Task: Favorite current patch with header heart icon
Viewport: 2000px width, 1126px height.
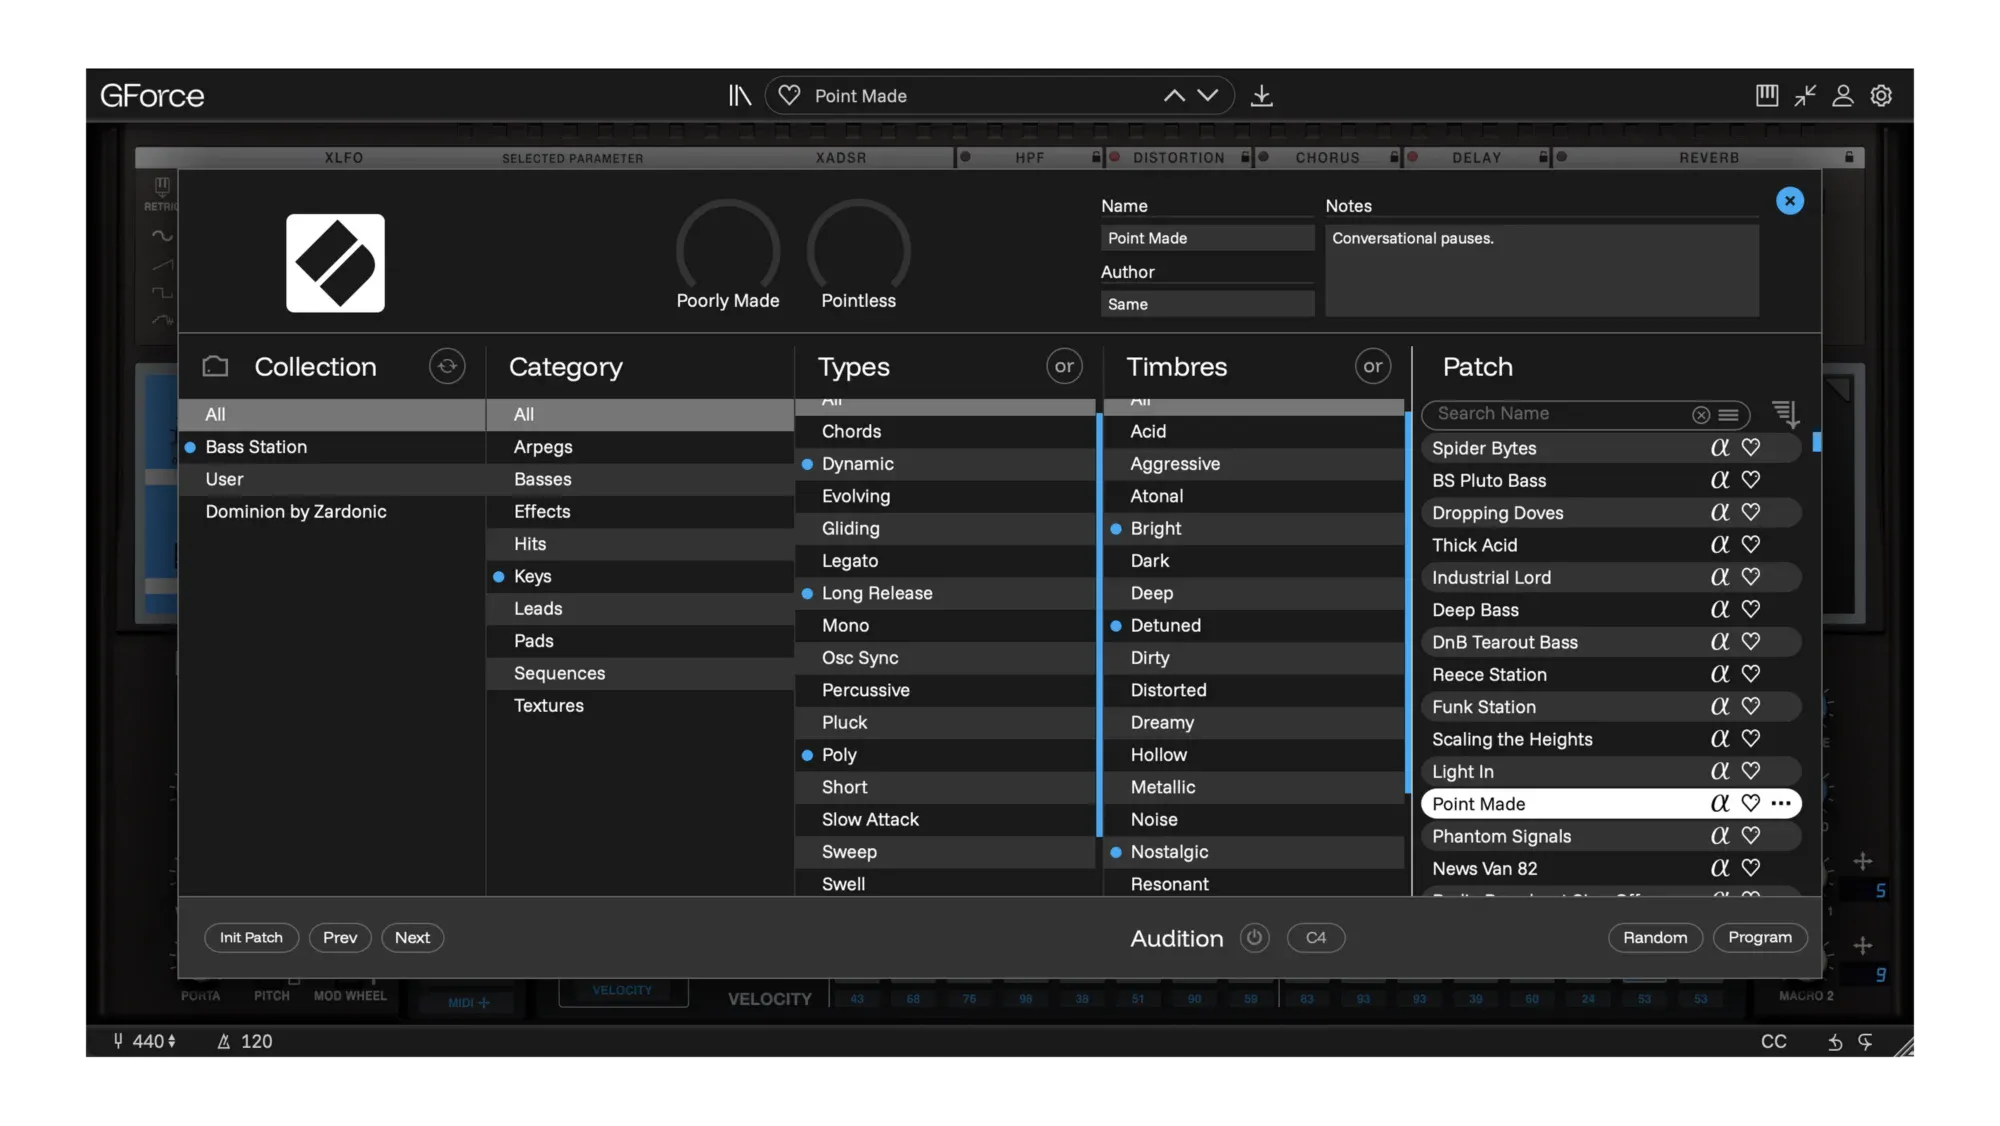Action: coord(789,95)
